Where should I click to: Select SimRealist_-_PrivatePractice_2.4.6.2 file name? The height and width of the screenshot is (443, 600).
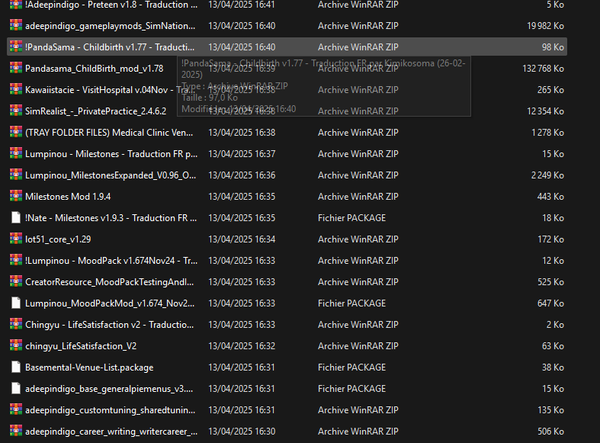pos(96,111)
